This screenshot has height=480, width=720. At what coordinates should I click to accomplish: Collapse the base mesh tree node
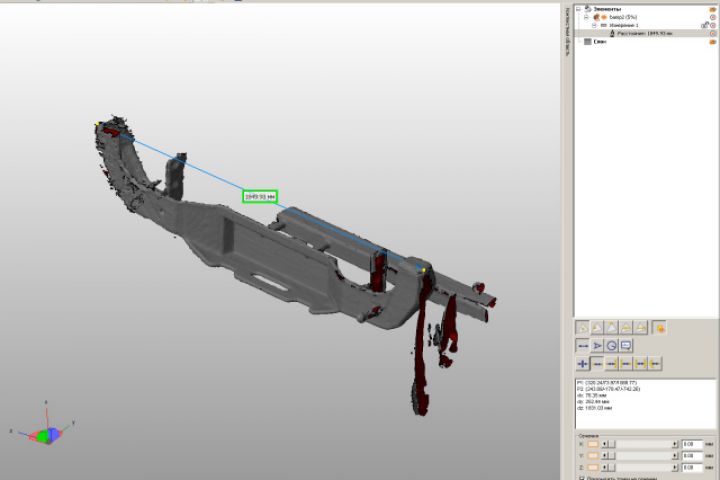[586, 17]
